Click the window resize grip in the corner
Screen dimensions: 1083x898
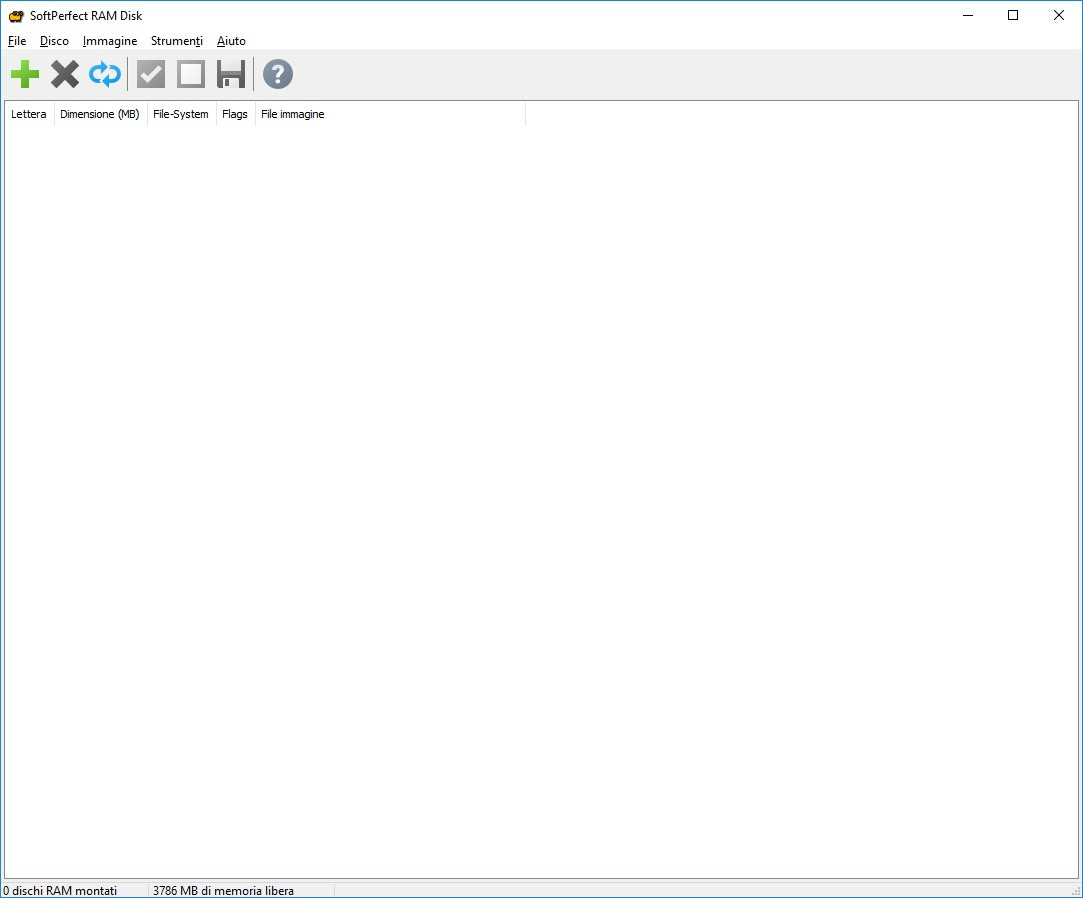(x=1075, y=890)
